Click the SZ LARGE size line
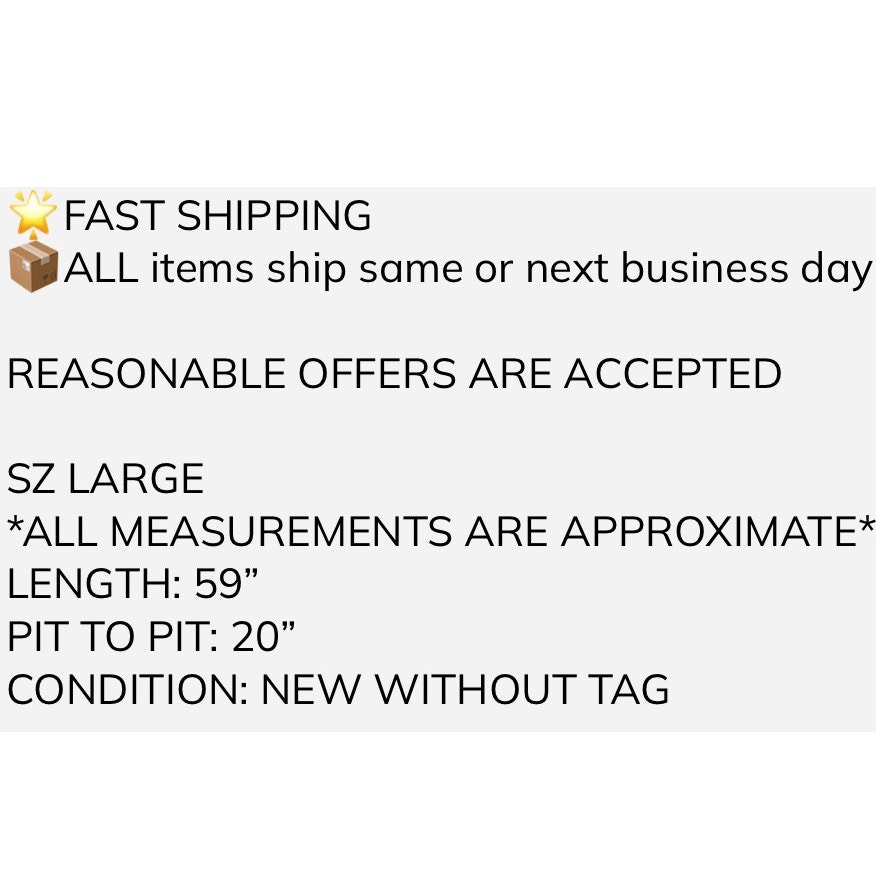This screenshot has height=876, width=876. click(x=105, y=478)
